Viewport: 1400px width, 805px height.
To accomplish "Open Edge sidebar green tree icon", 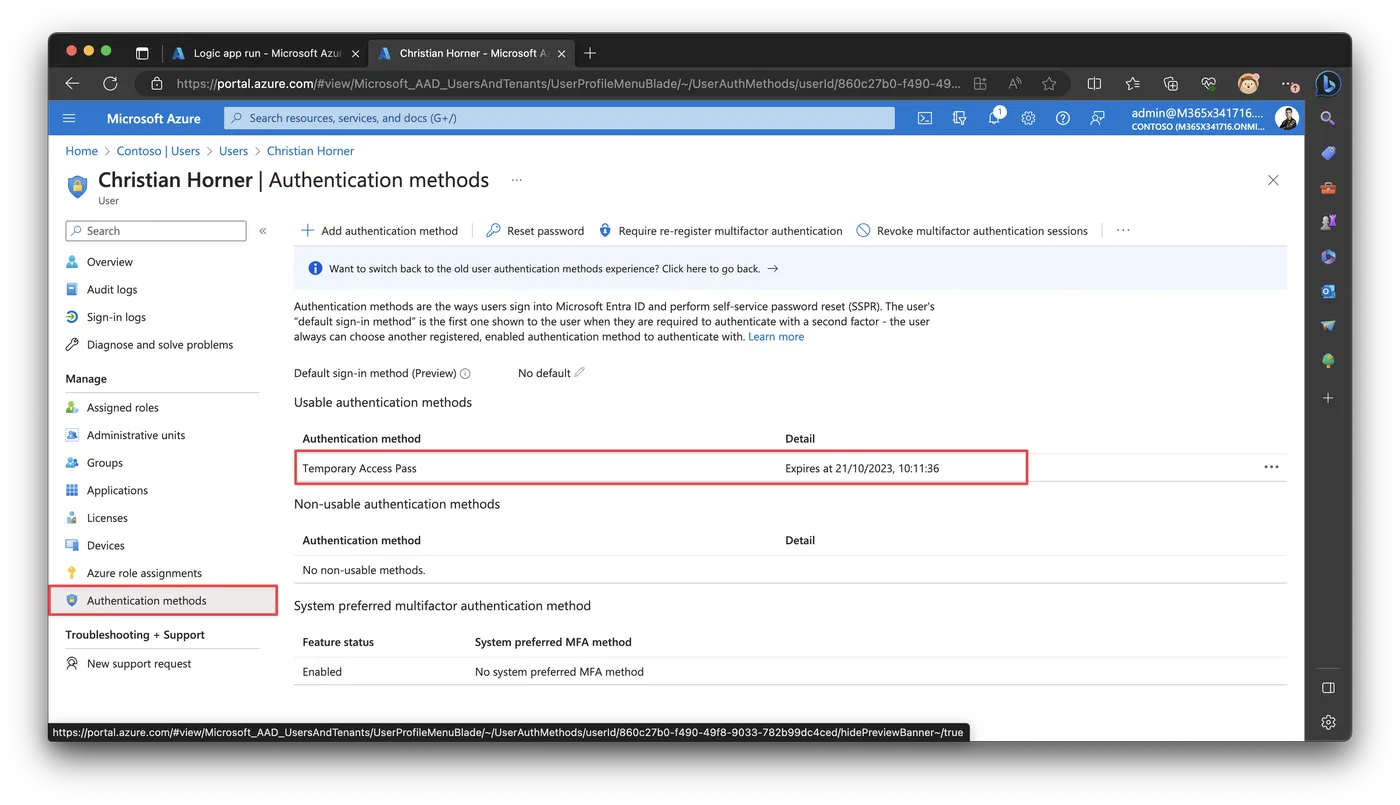I will point(1328,361).
